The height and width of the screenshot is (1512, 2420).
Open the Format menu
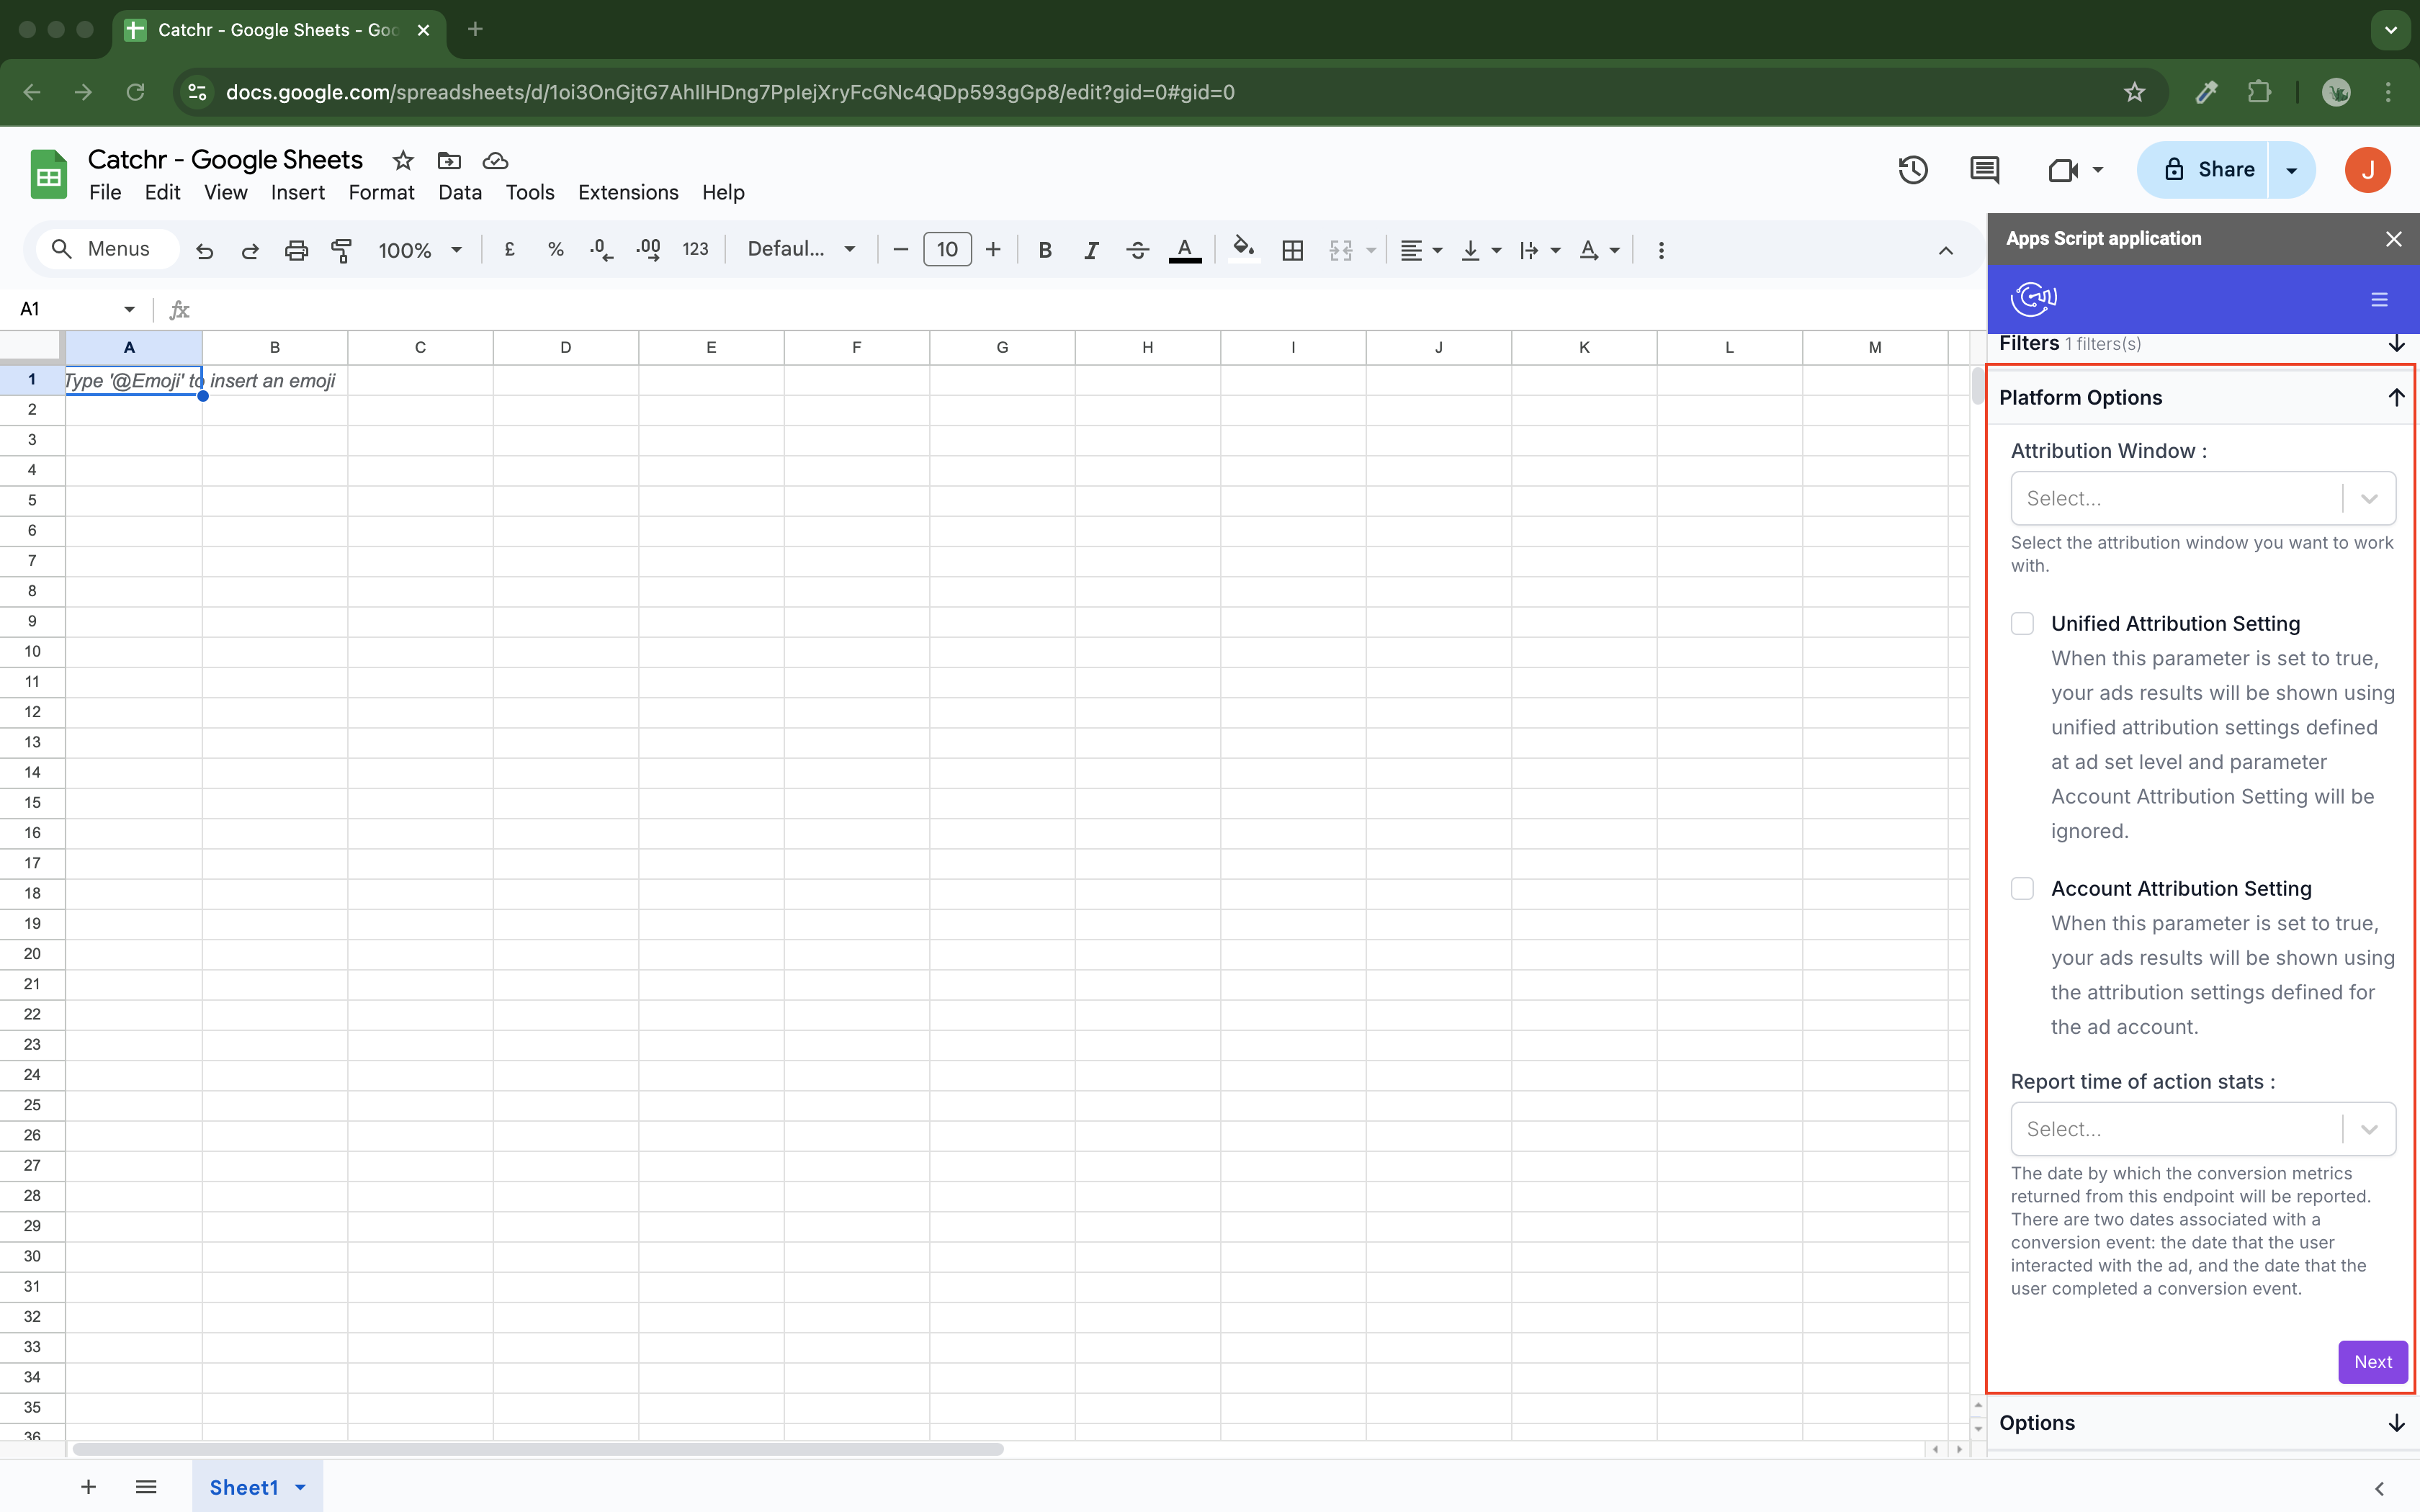click(381, 192)
